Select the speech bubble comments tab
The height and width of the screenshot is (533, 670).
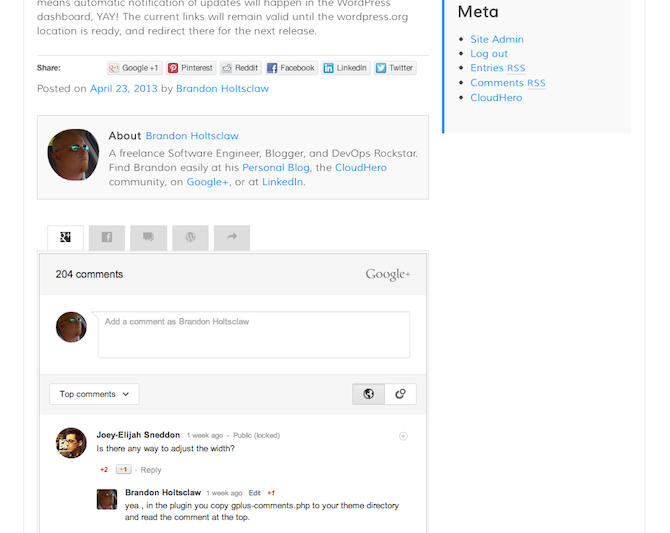click(x=148, y=238)
